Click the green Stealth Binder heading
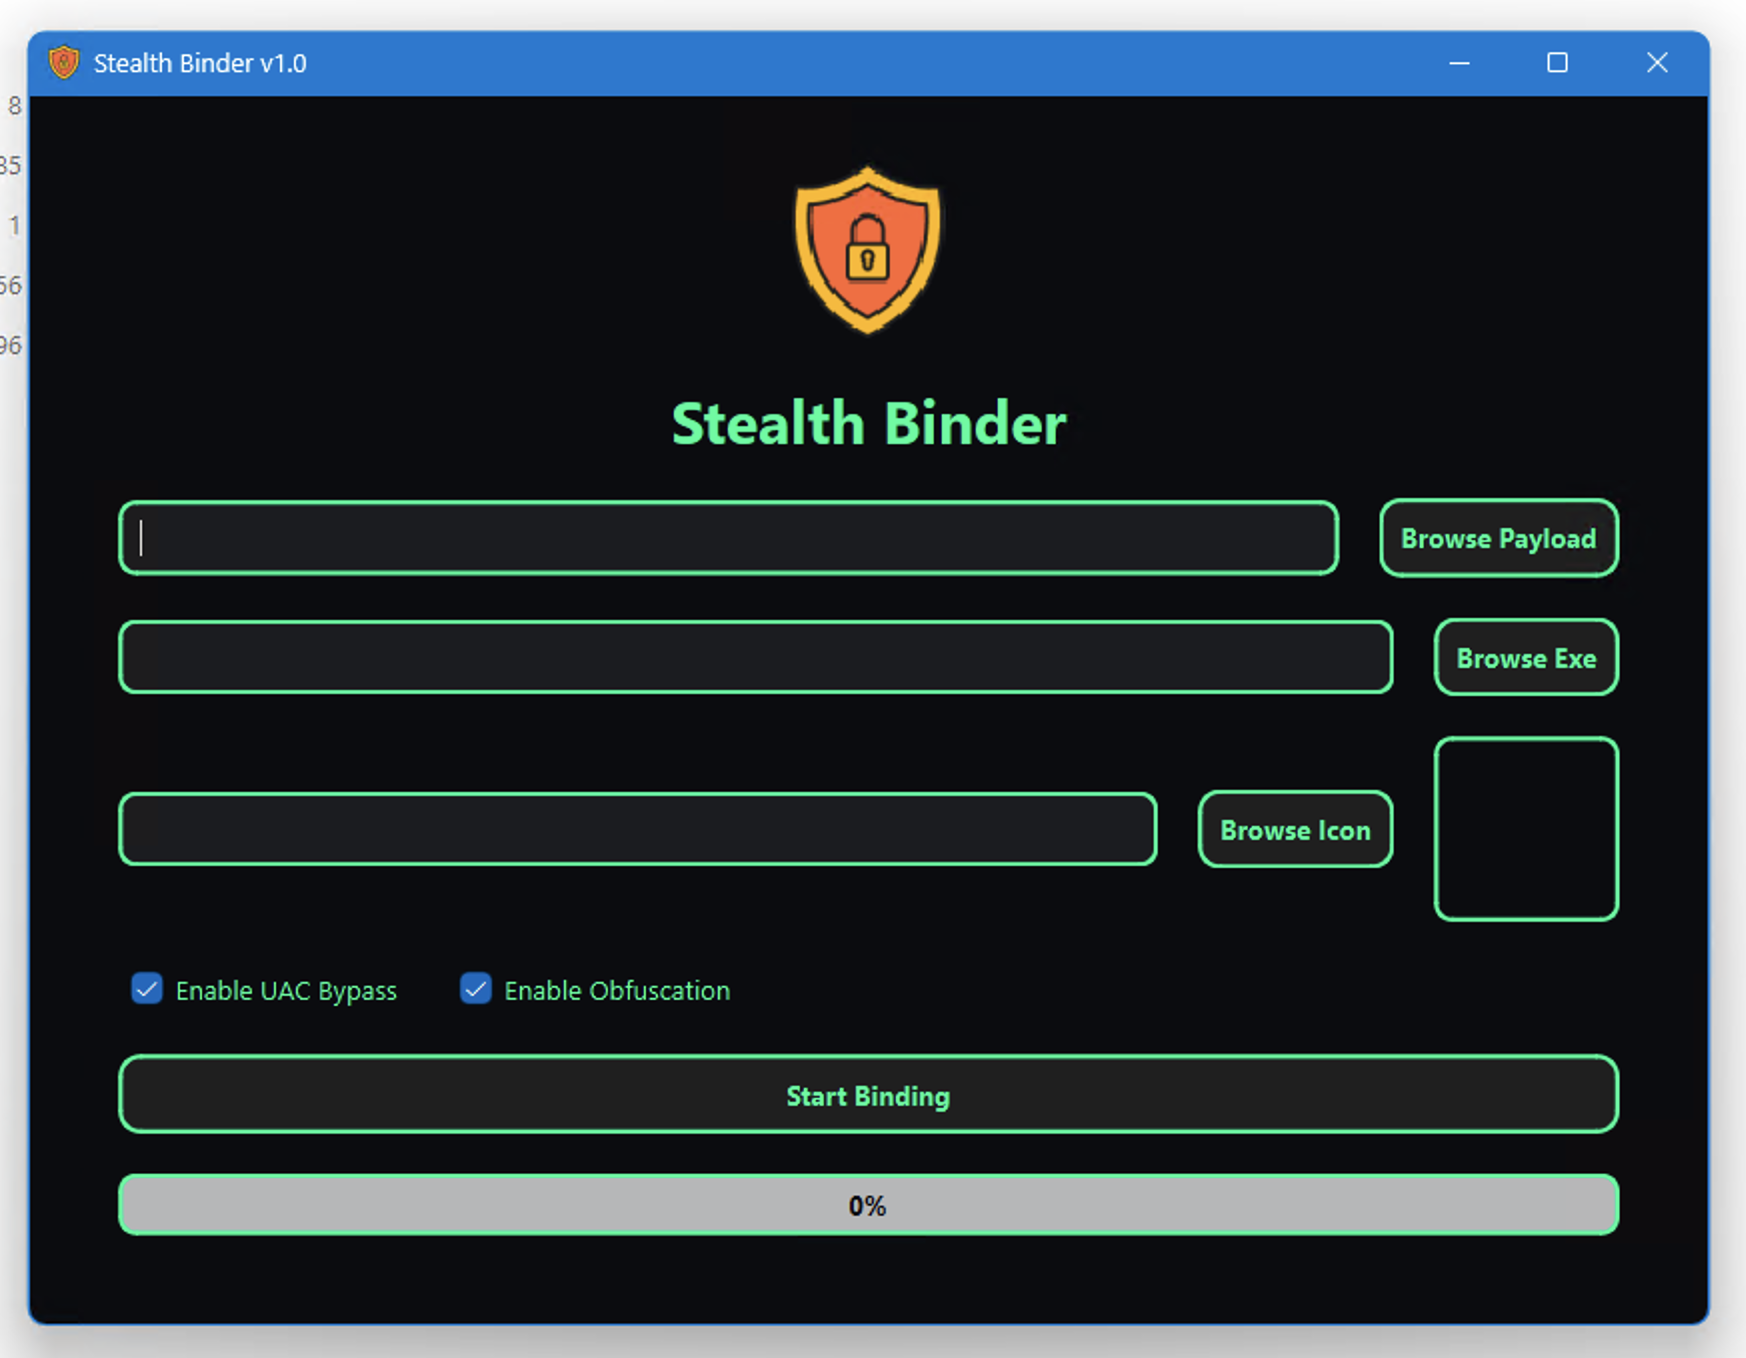The height and width of the screenshot is (1358, 1746). (x=868, y=424)
